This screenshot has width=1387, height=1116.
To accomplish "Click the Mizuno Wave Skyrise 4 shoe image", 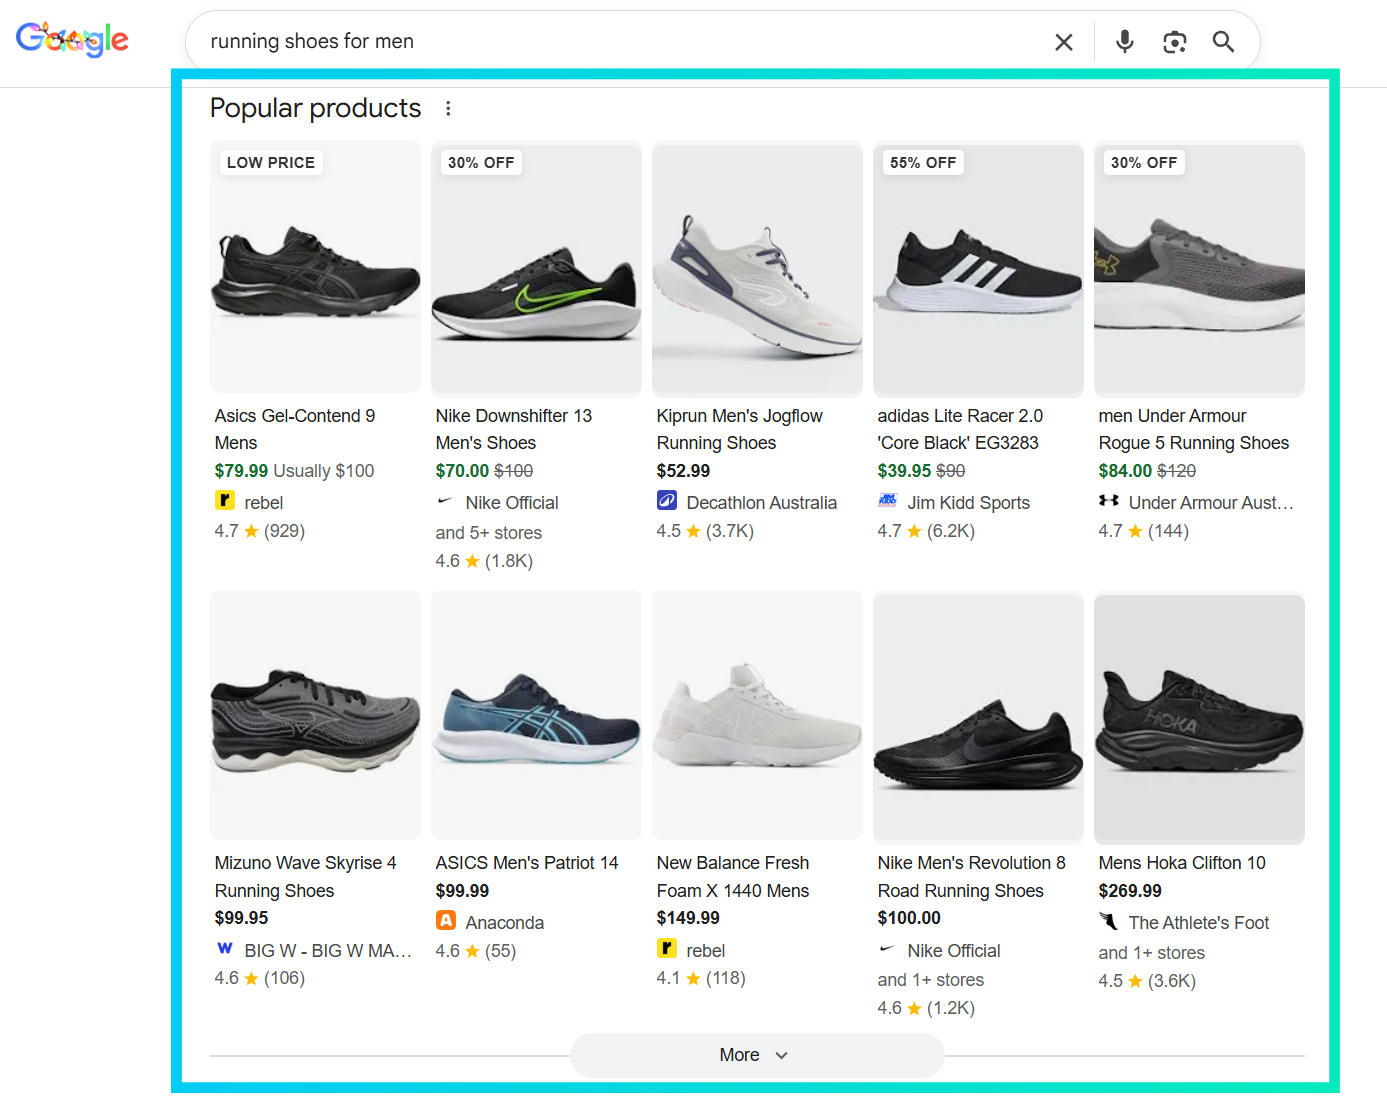I will coord(314,714).
